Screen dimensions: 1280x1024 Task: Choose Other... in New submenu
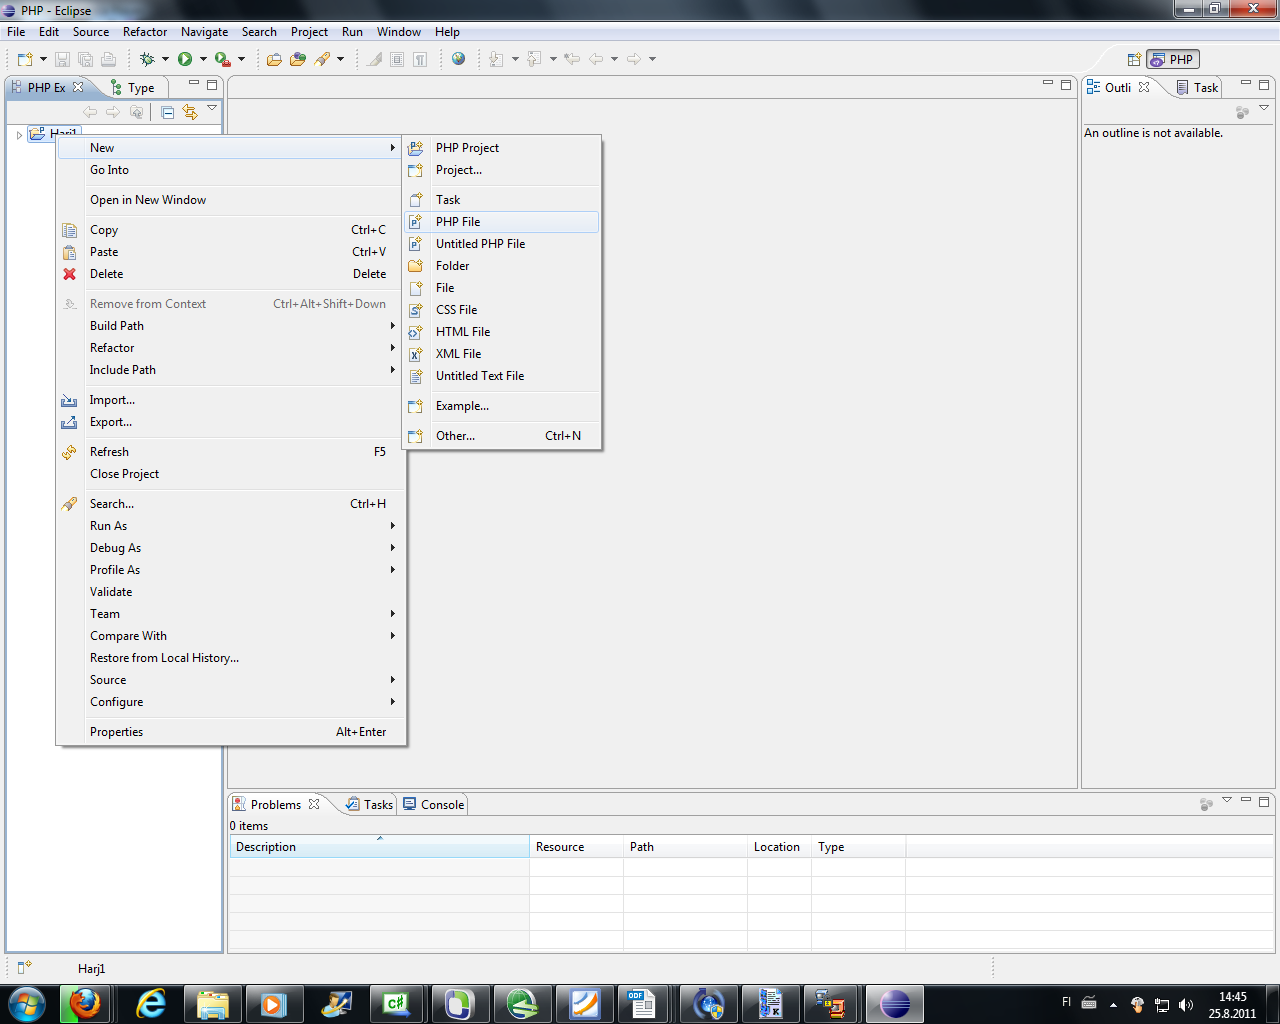click(x=501, y=436)
